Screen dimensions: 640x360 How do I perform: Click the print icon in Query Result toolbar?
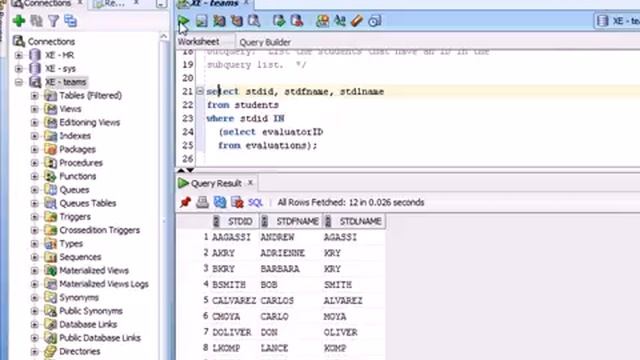(x=202, y=202)
